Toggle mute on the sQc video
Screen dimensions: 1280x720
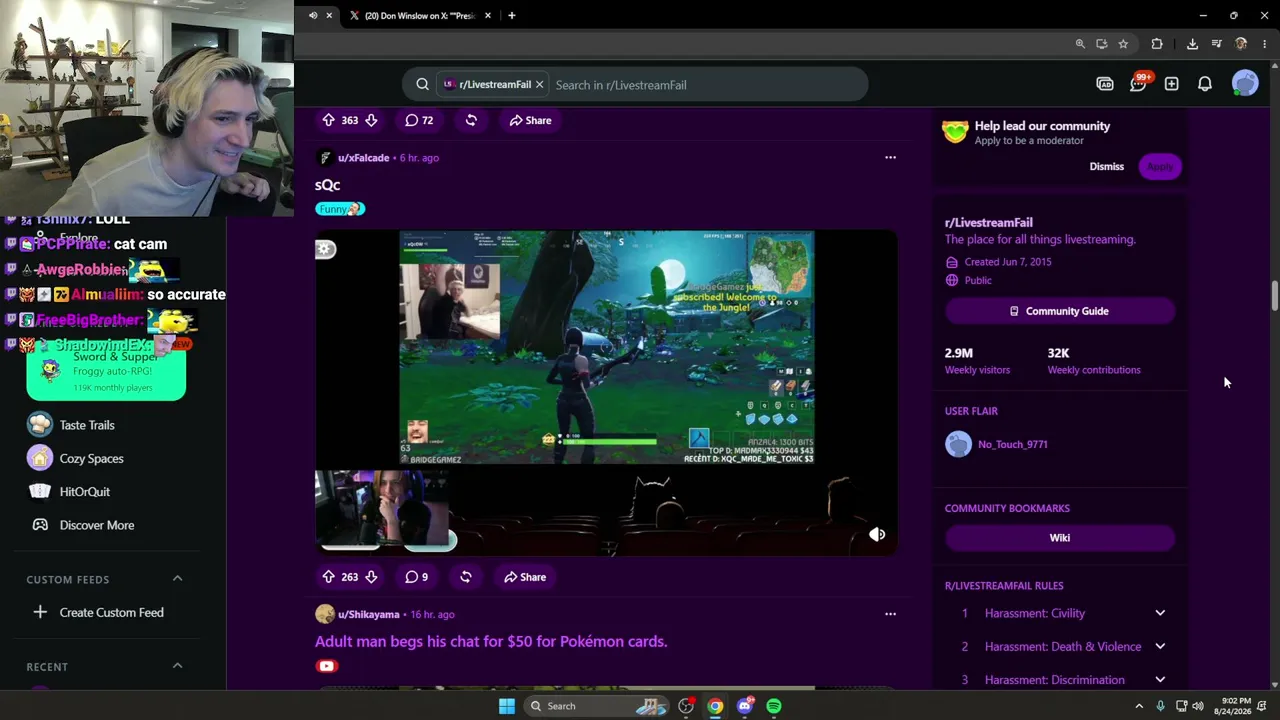click(877, 535)
